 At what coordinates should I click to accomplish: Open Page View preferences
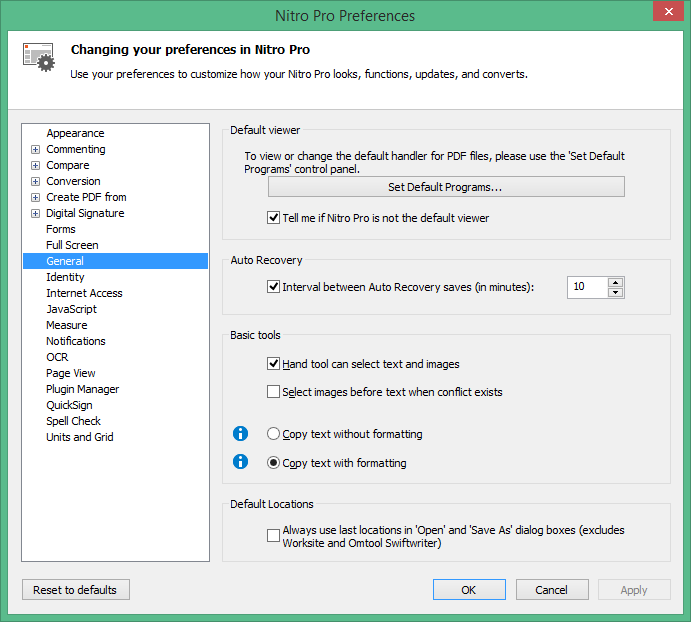(71, 373)
